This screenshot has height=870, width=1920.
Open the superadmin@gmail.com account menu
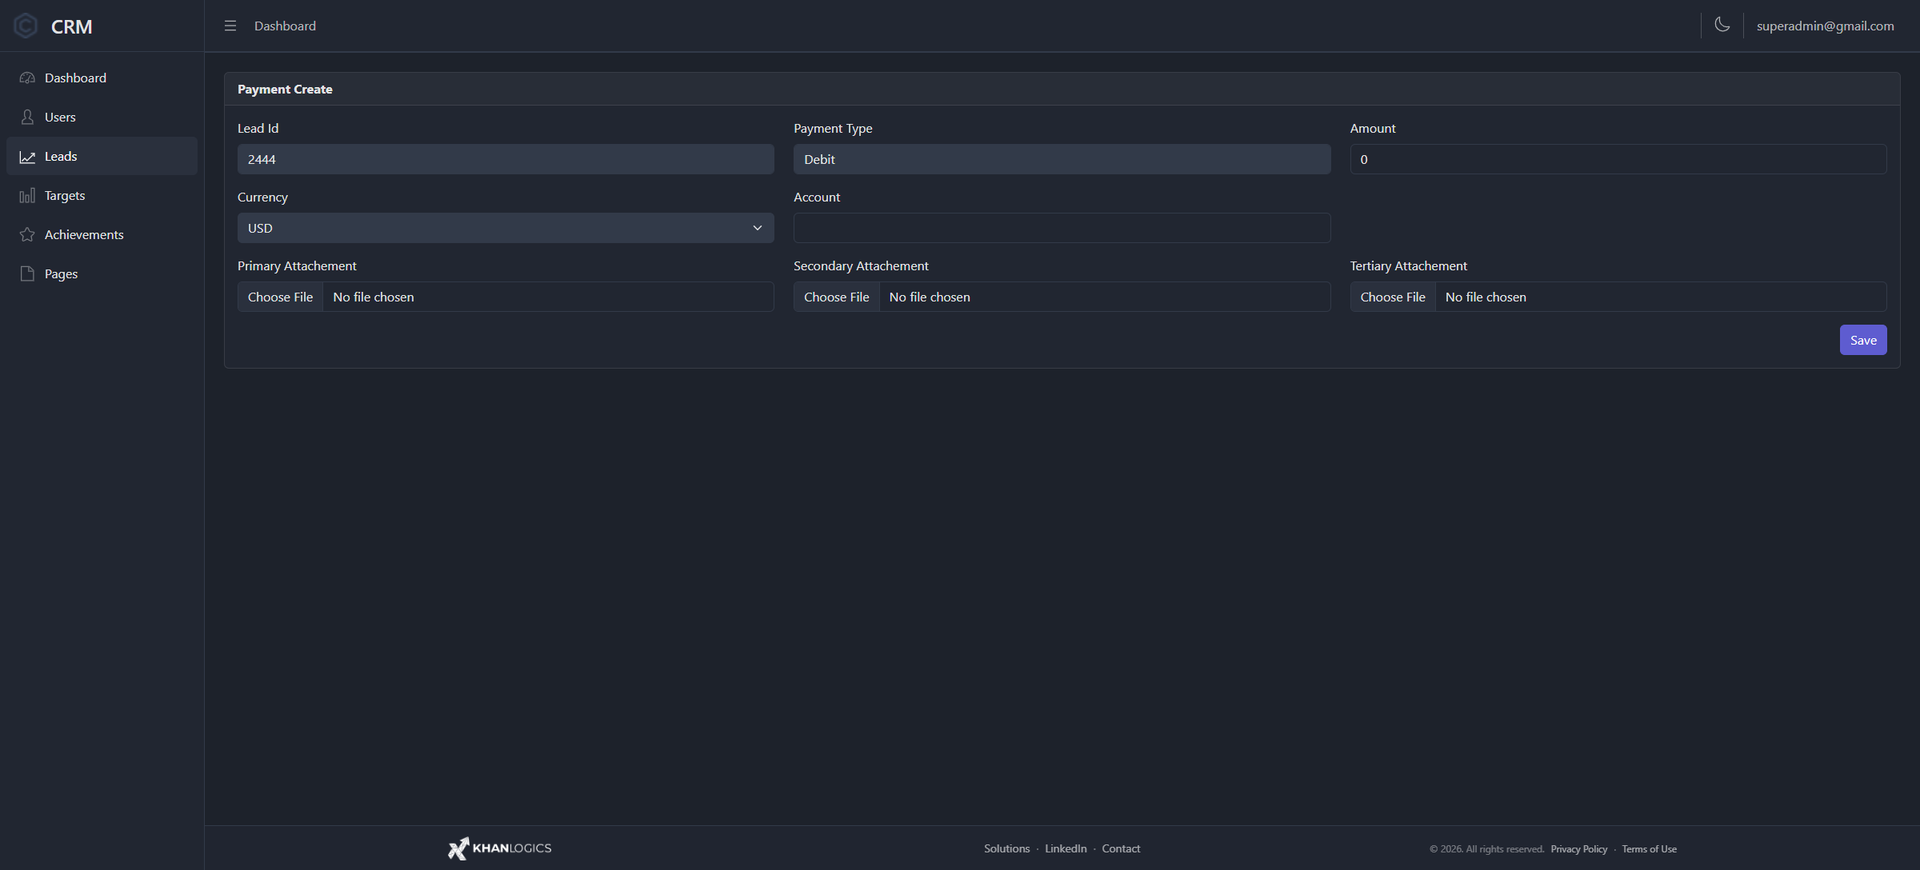pyautogui.click(x=1824, y=26)
